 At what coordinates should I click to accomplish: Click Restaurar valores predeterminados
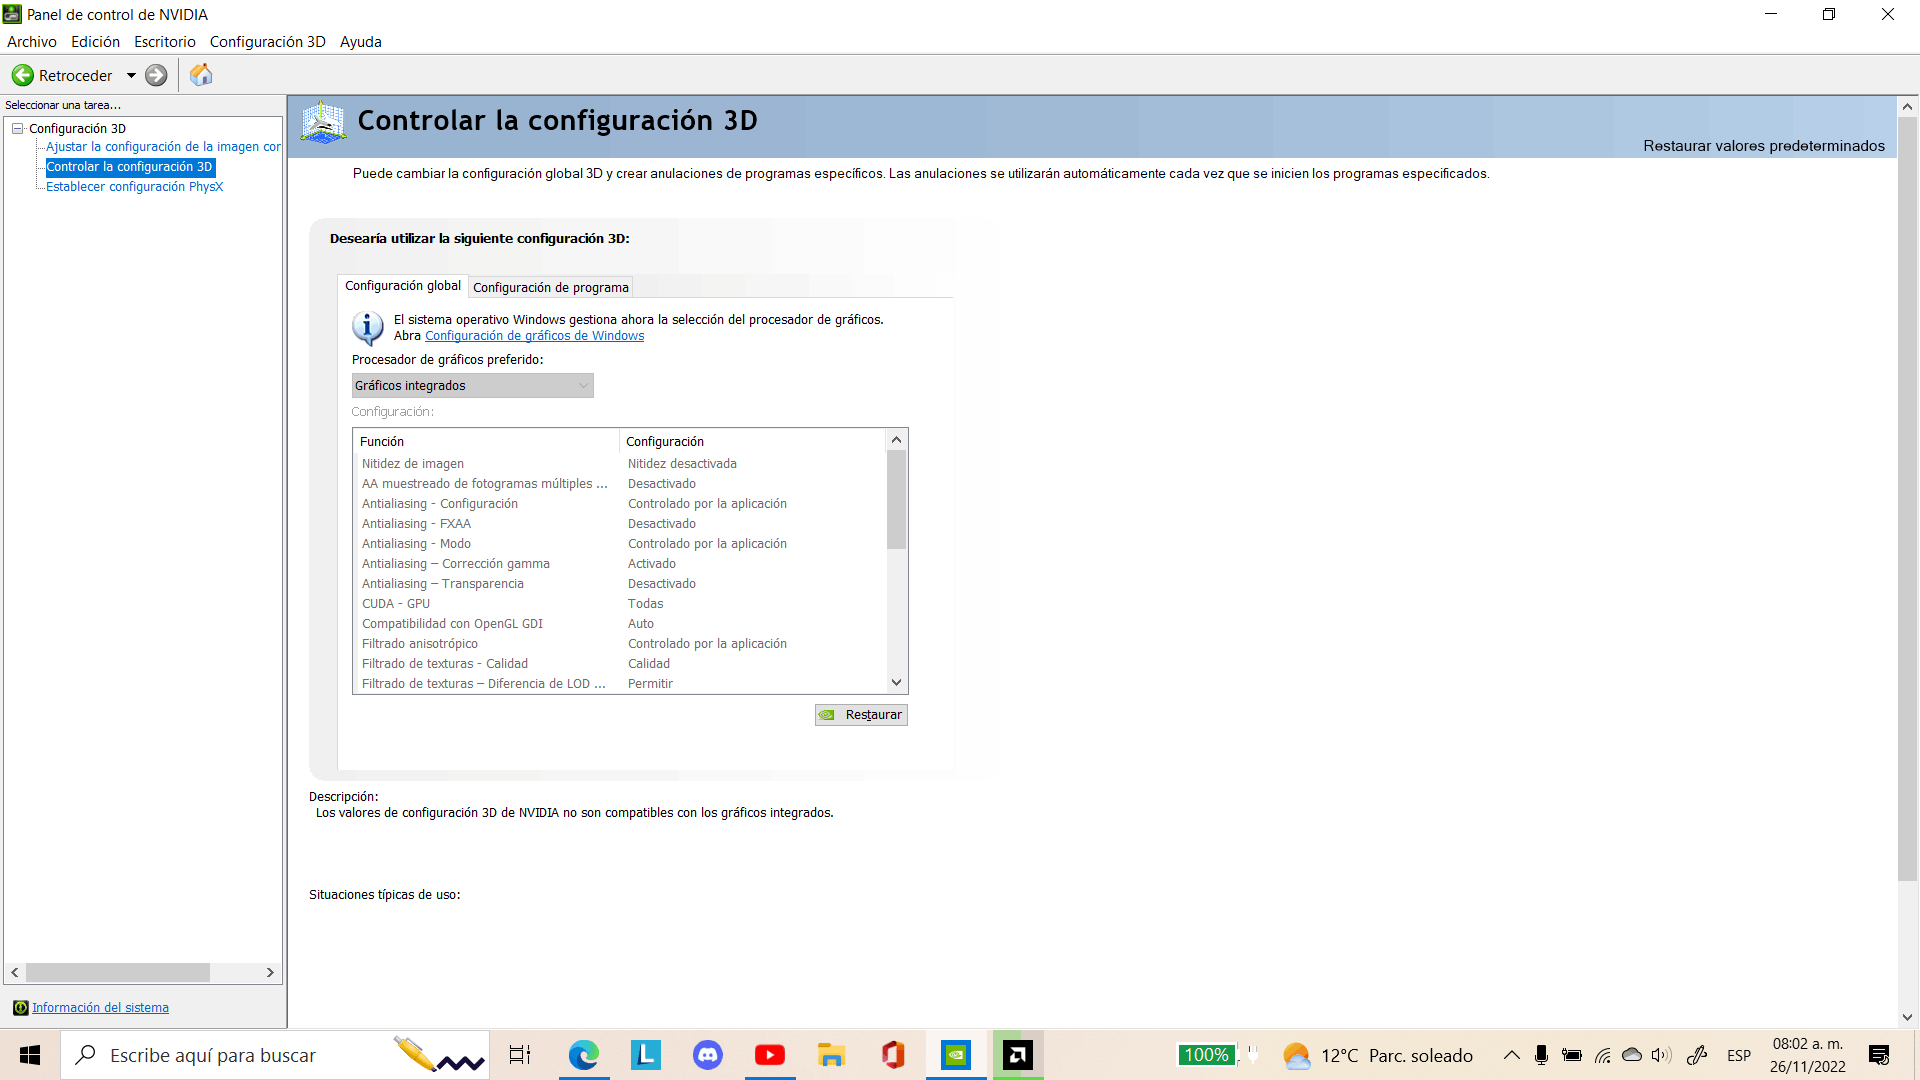[x=1763, y=146]
